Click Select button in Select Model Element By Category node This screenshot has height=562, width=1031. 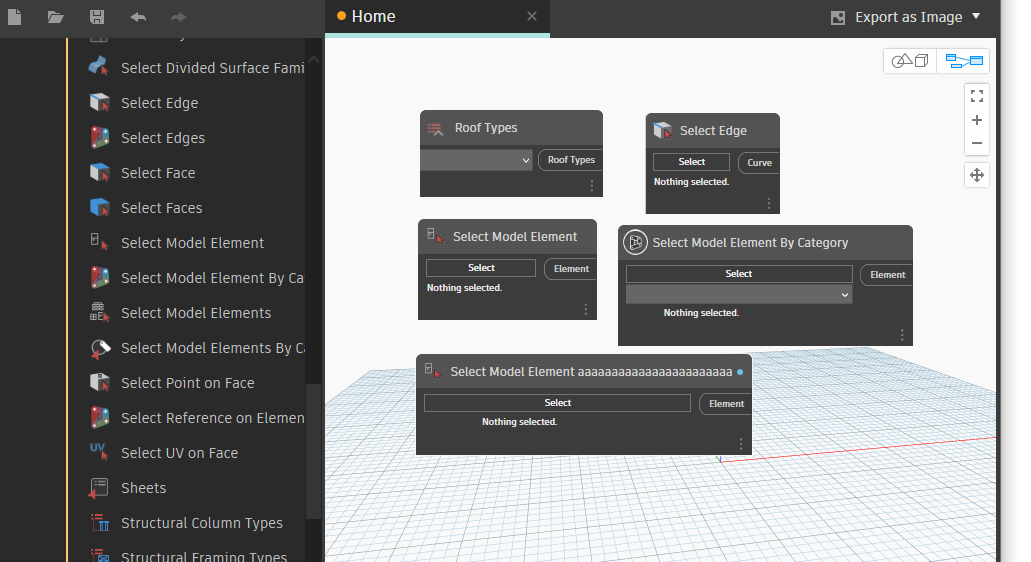coord(739,273)
